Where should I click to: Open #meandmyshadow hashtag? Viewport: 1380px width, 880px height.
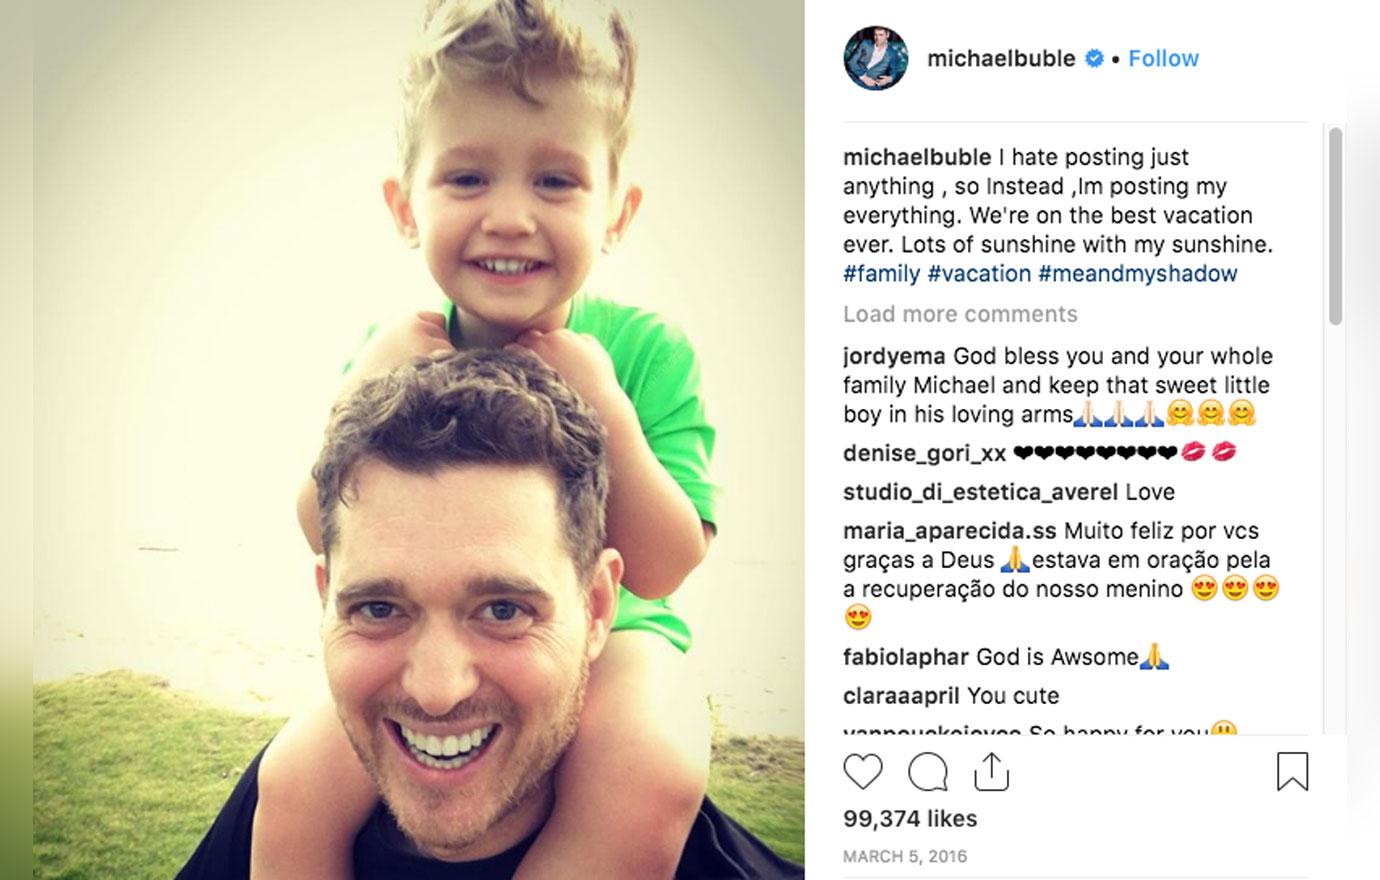1138,273
